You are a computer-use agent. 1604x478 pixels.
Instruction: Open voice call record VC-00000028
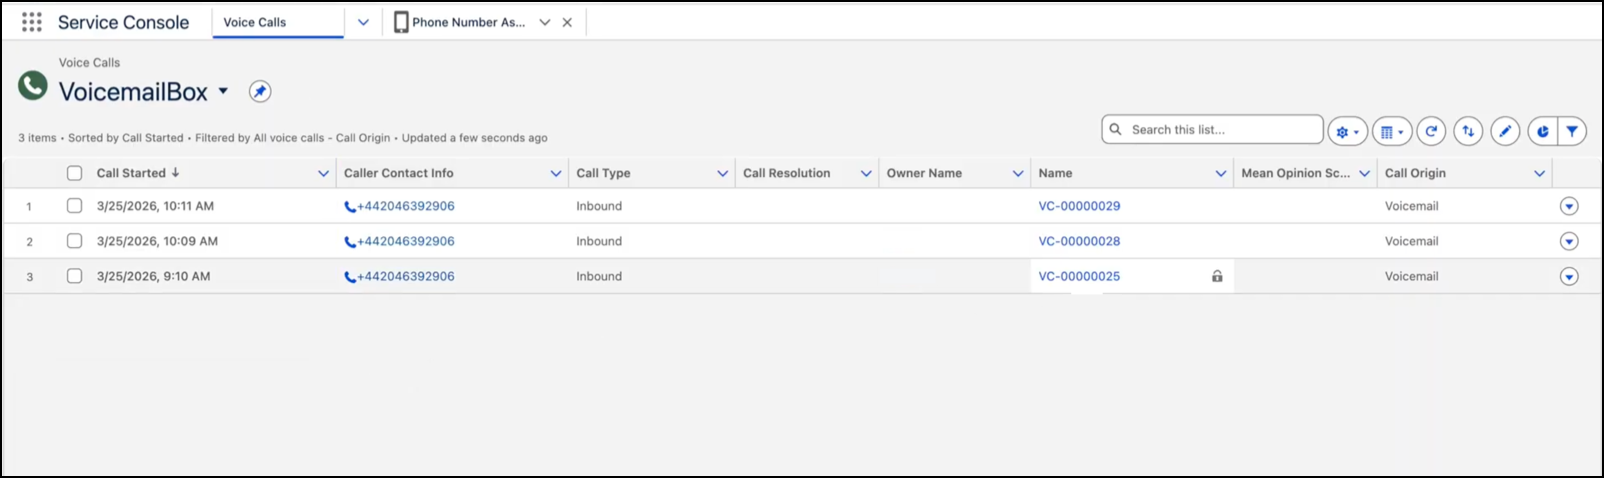click(1079, 241)
